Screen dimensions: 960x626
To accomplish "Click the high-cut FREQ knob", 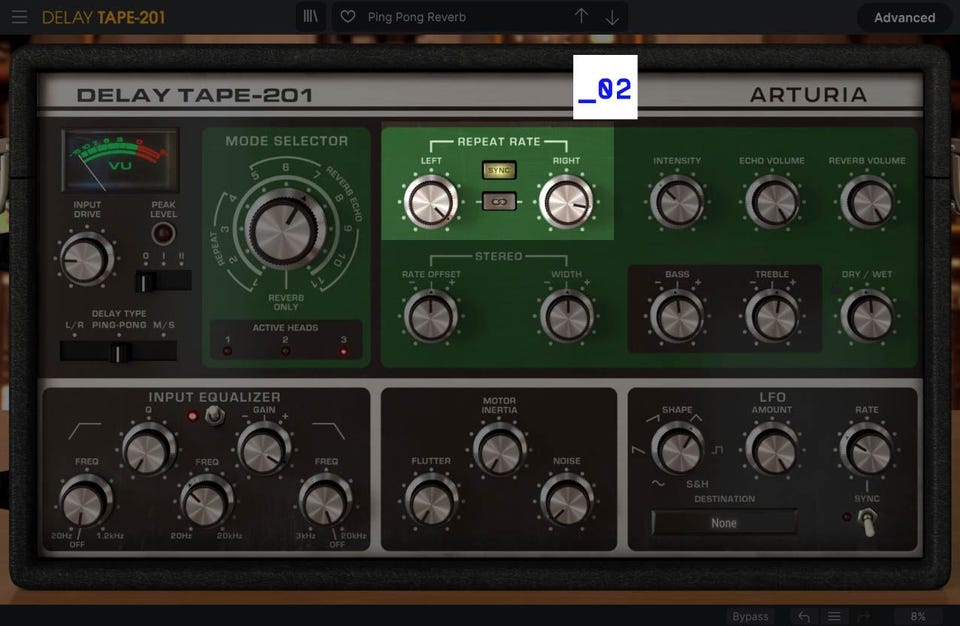I will (326, 501).
